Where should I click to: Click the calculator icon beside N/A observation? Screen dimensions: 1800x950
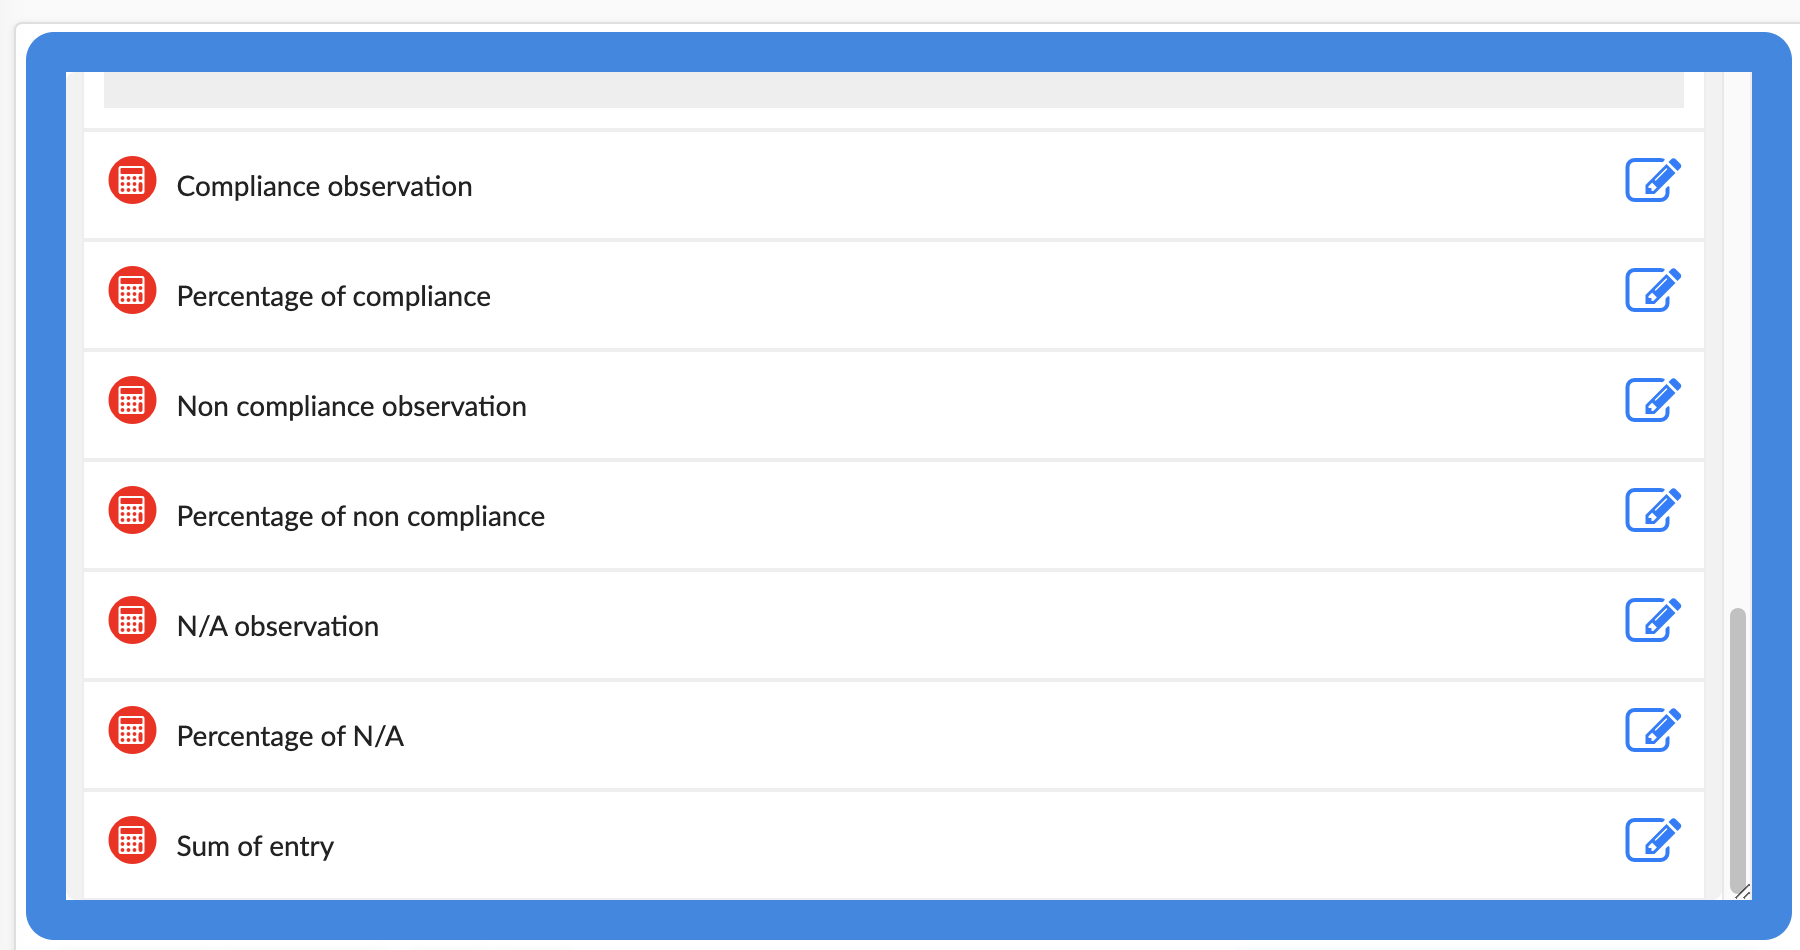click(x=132, y=621)
